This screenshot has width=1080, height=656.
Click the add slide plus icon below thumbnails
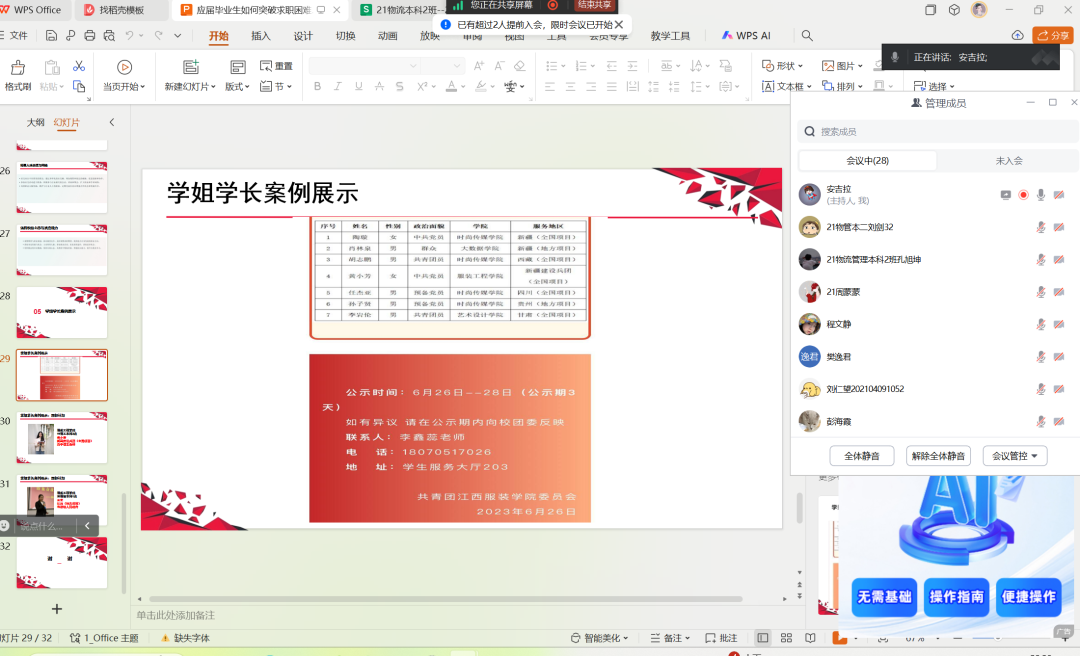click(x=56, y=609)
